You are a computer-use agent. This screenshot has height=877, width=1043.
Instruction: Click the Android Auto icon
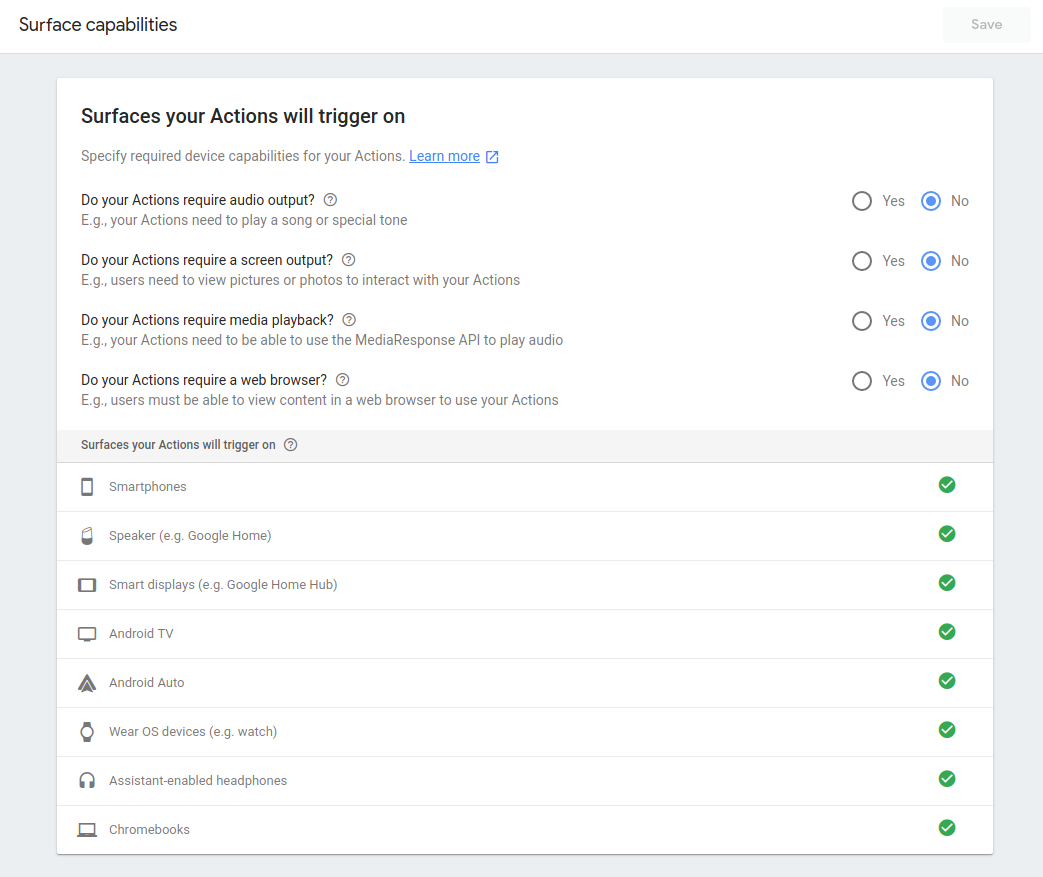87,683
